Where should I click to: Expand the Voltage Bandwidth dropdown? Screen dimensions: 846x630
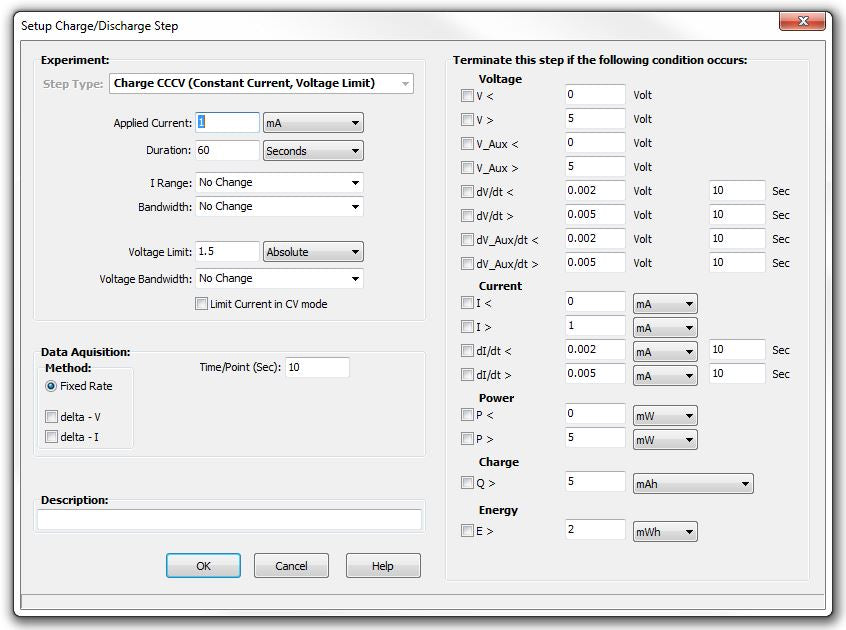coord(279,279)
